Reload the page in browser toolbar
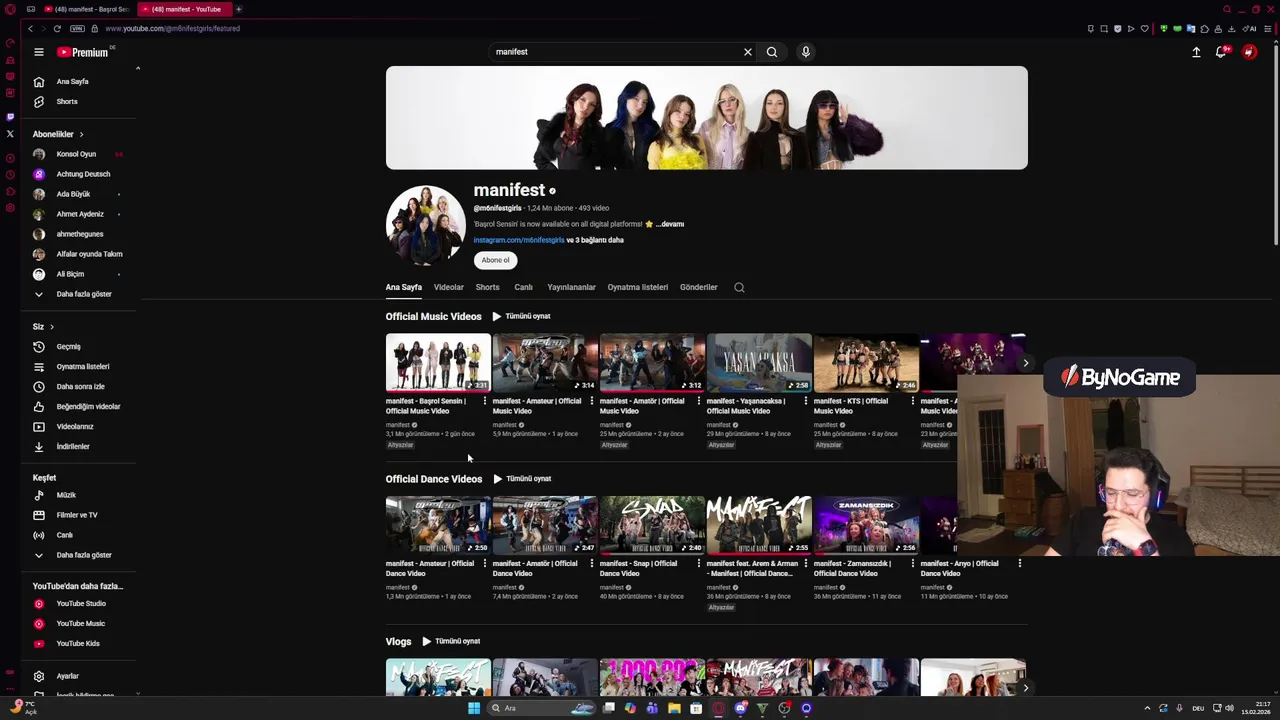 pos(57,28)
